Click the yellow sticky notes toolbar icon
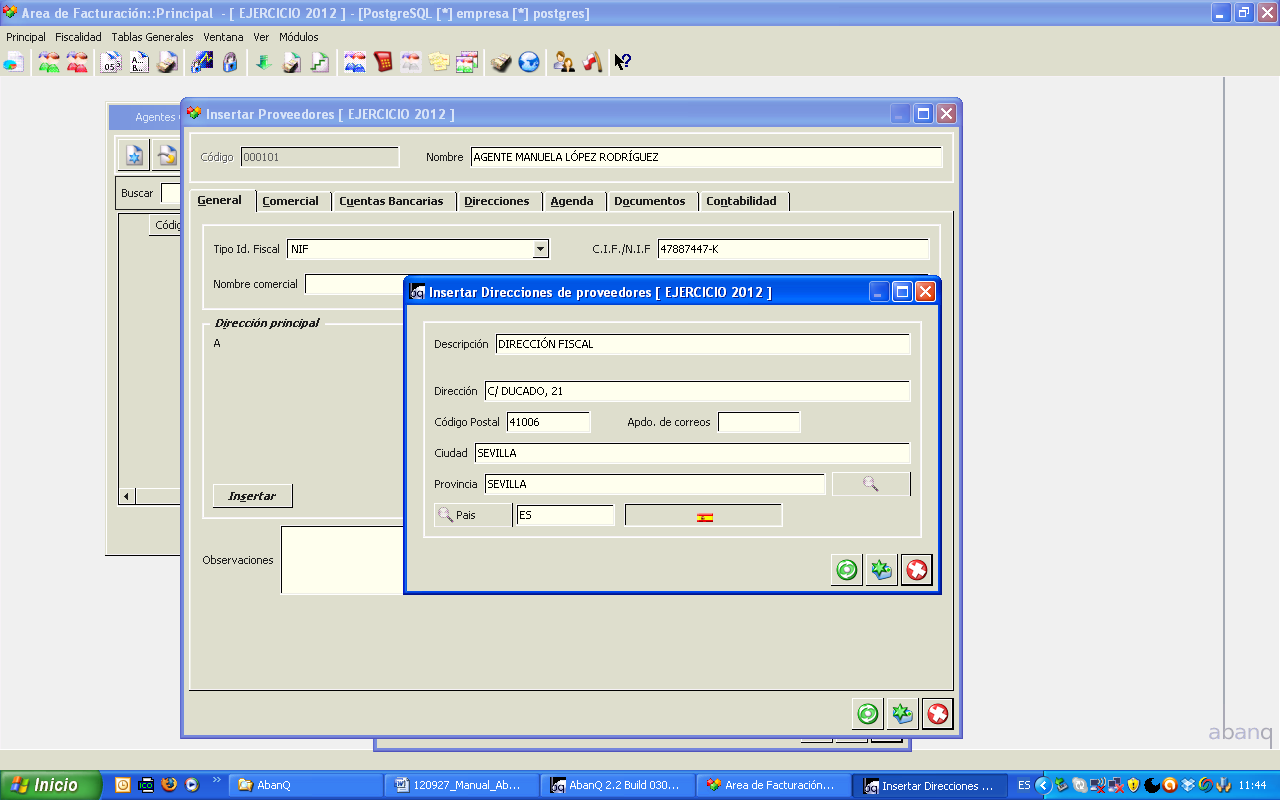The height and width of the screenshot is (800, 1280). (439, 62)
